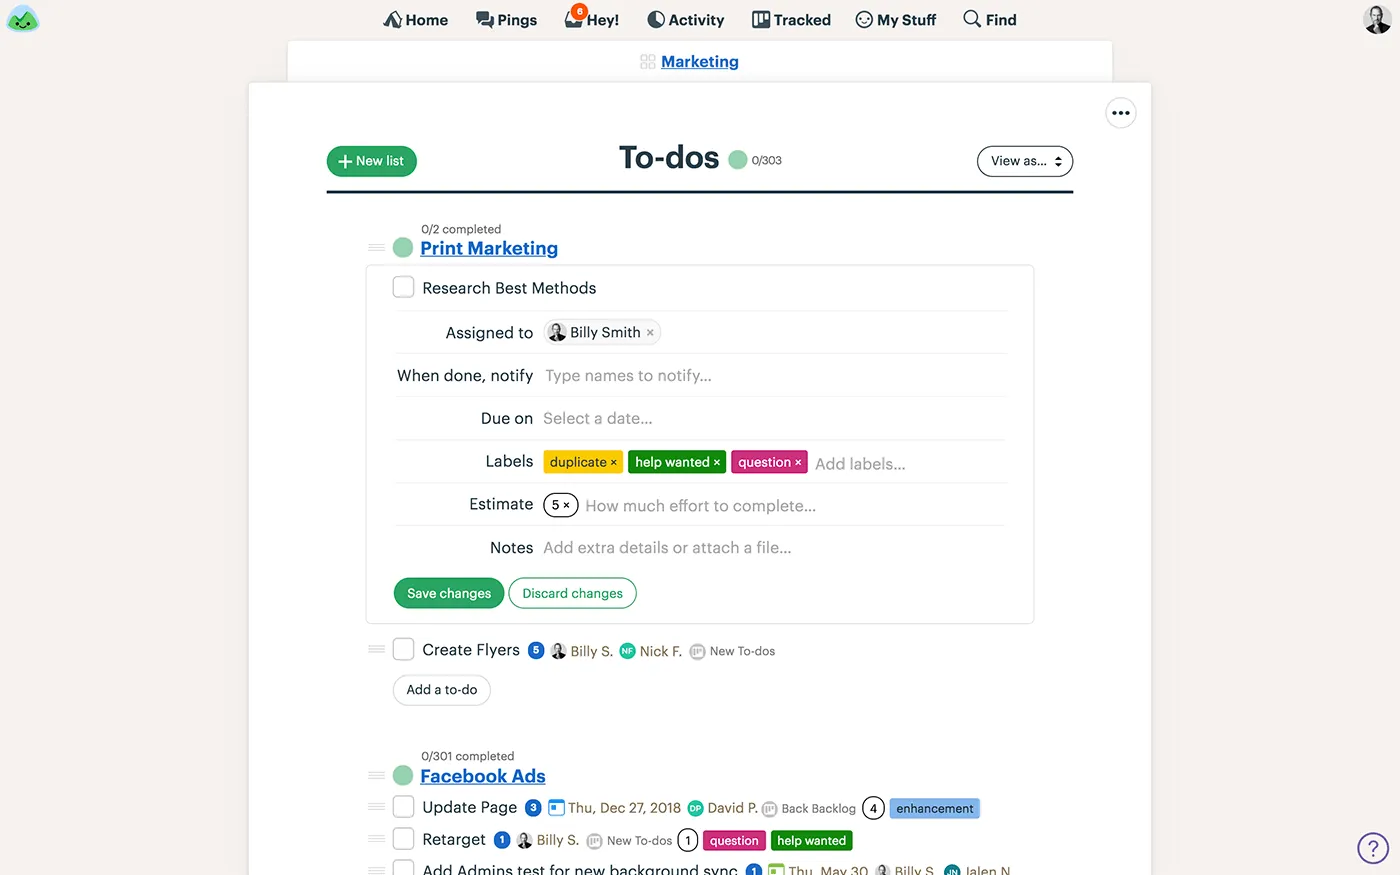Click the progress circle beside Facebook Ads
The image size is (1400, 875).
coord(403,775)
